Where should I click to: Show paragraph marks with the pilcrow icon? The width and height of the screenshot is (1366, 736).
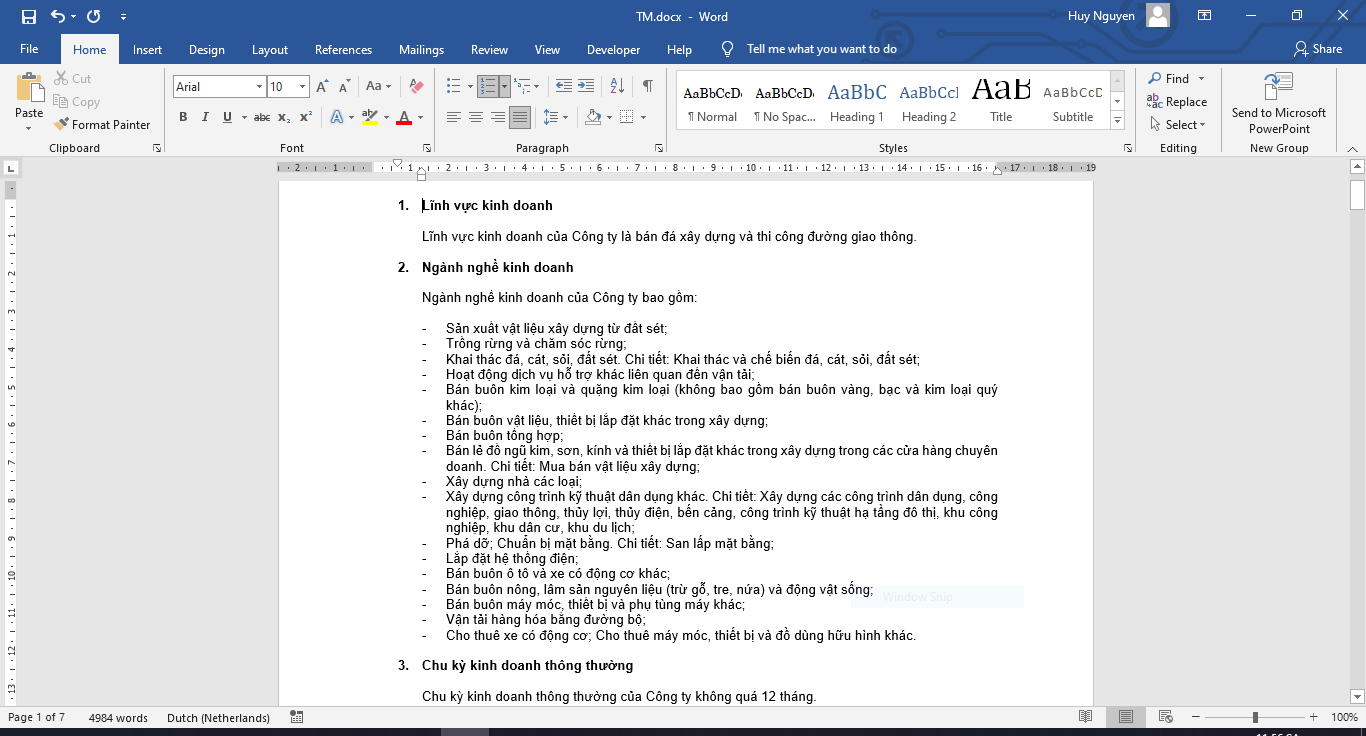click(647, 87)
